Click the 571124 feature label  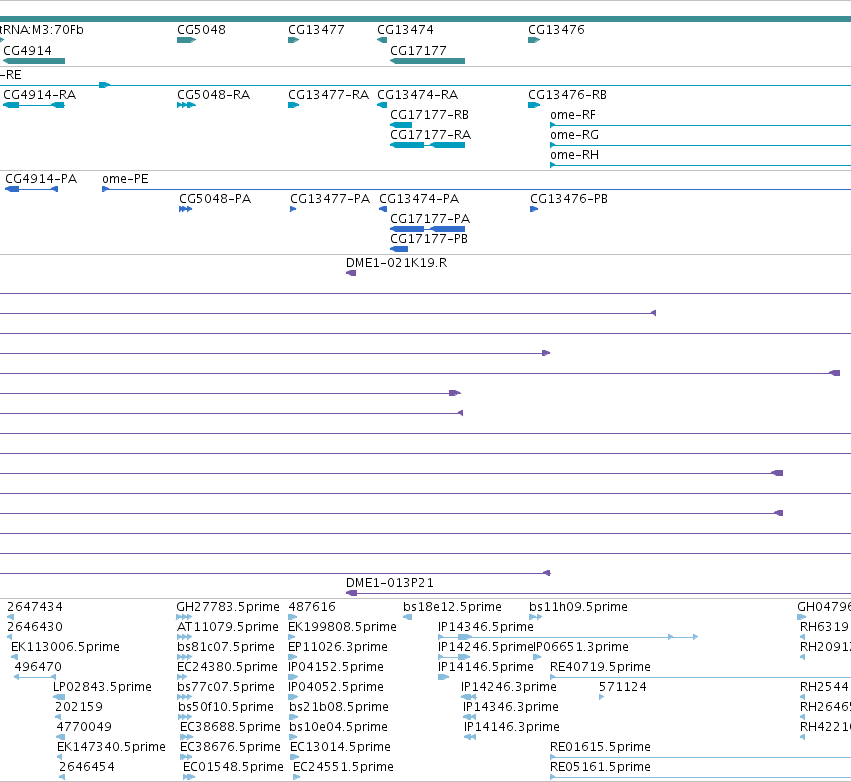[x=623, y=688]
